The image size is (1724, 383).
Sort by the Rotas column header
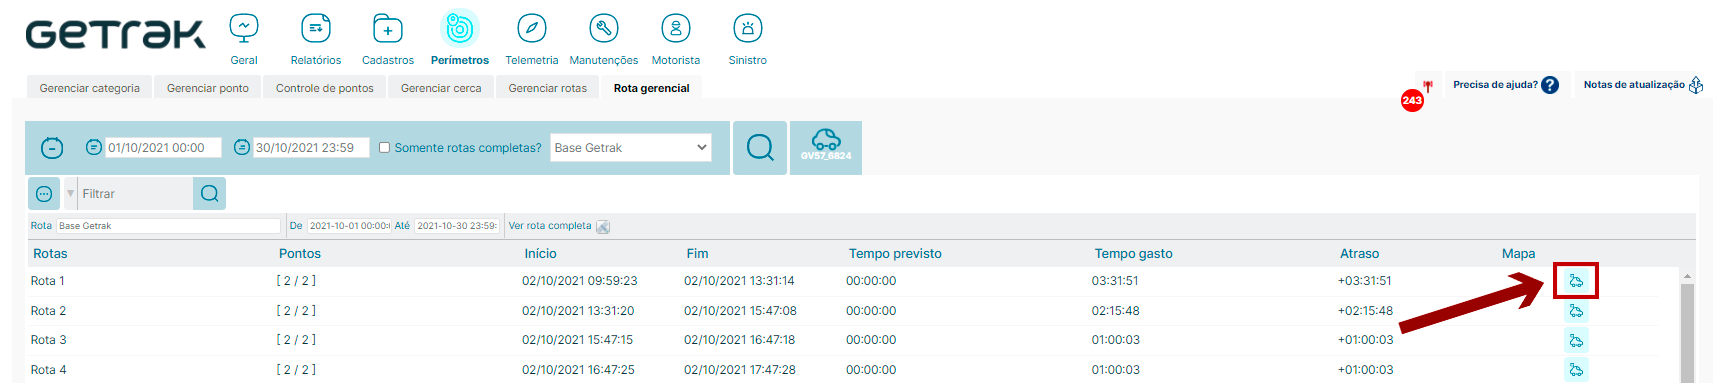pyautogui.click(x=50, y=254)
